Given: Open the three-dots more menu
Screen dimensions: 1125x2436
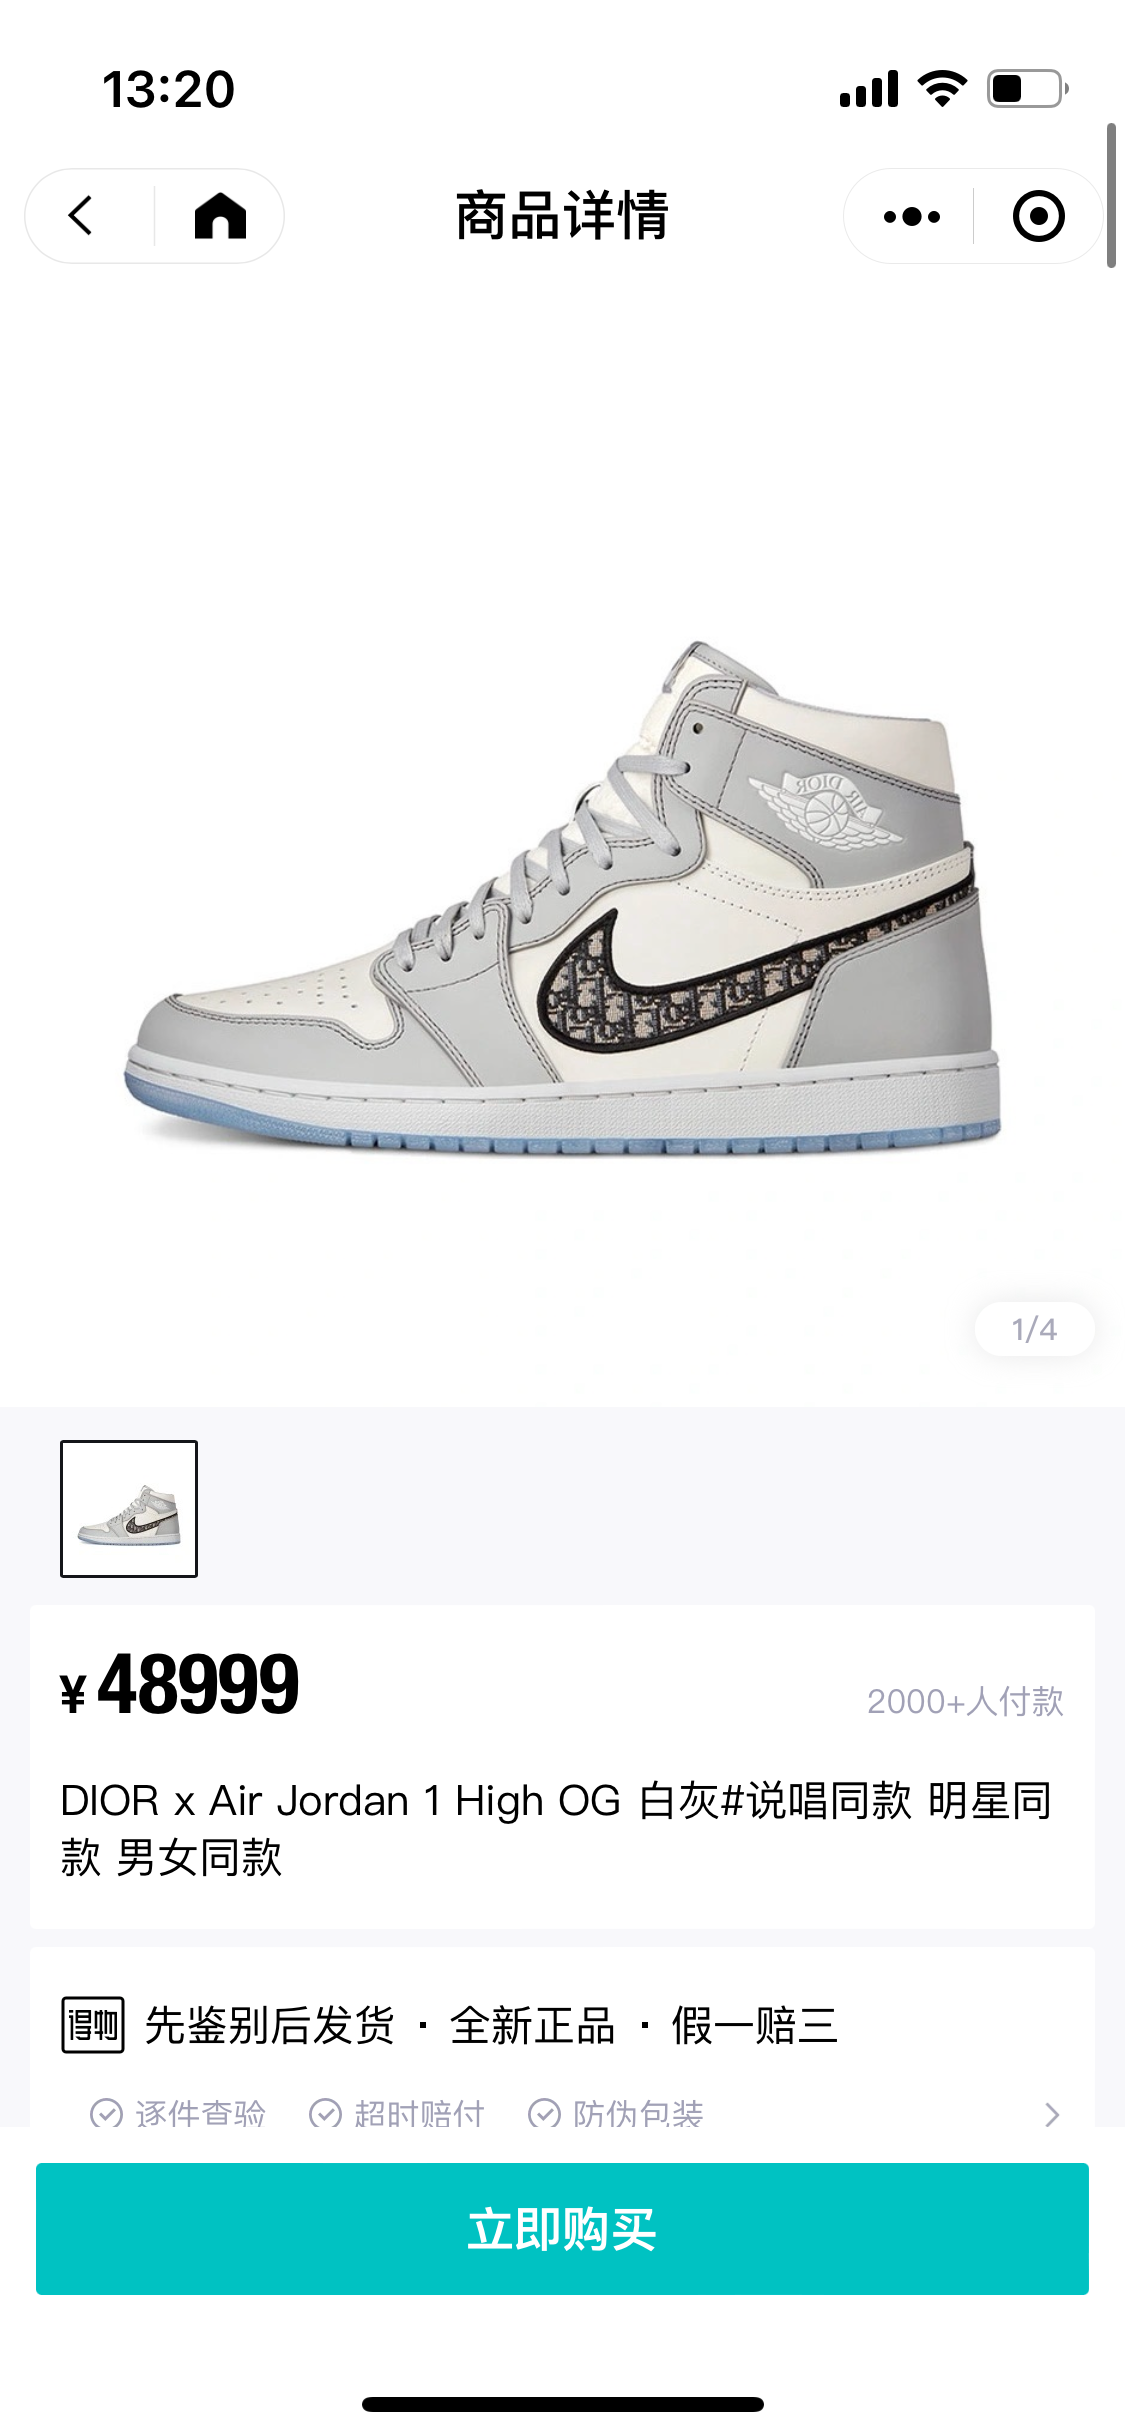Looking at the screenshot, I should point(912,216).
